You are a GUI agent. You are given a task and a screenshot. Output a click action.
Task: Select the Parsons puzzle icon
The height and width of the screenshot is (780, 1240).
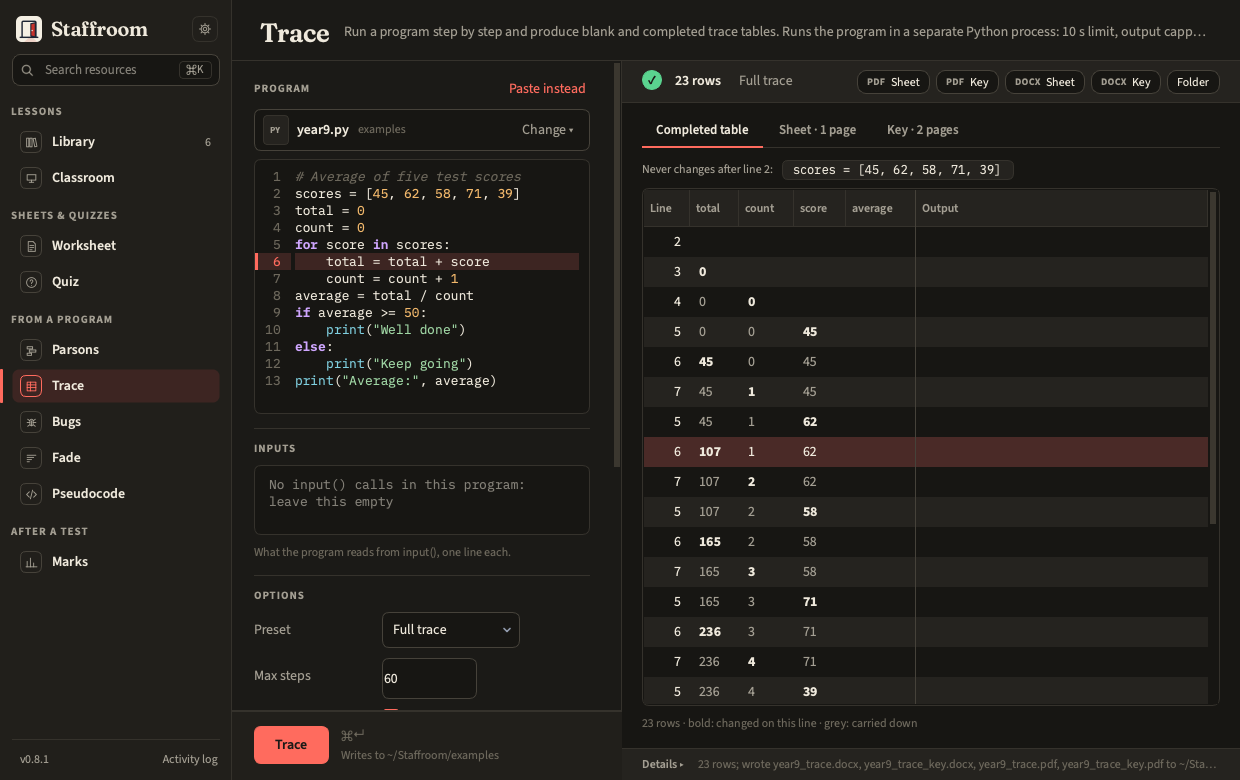coord(32,350)
